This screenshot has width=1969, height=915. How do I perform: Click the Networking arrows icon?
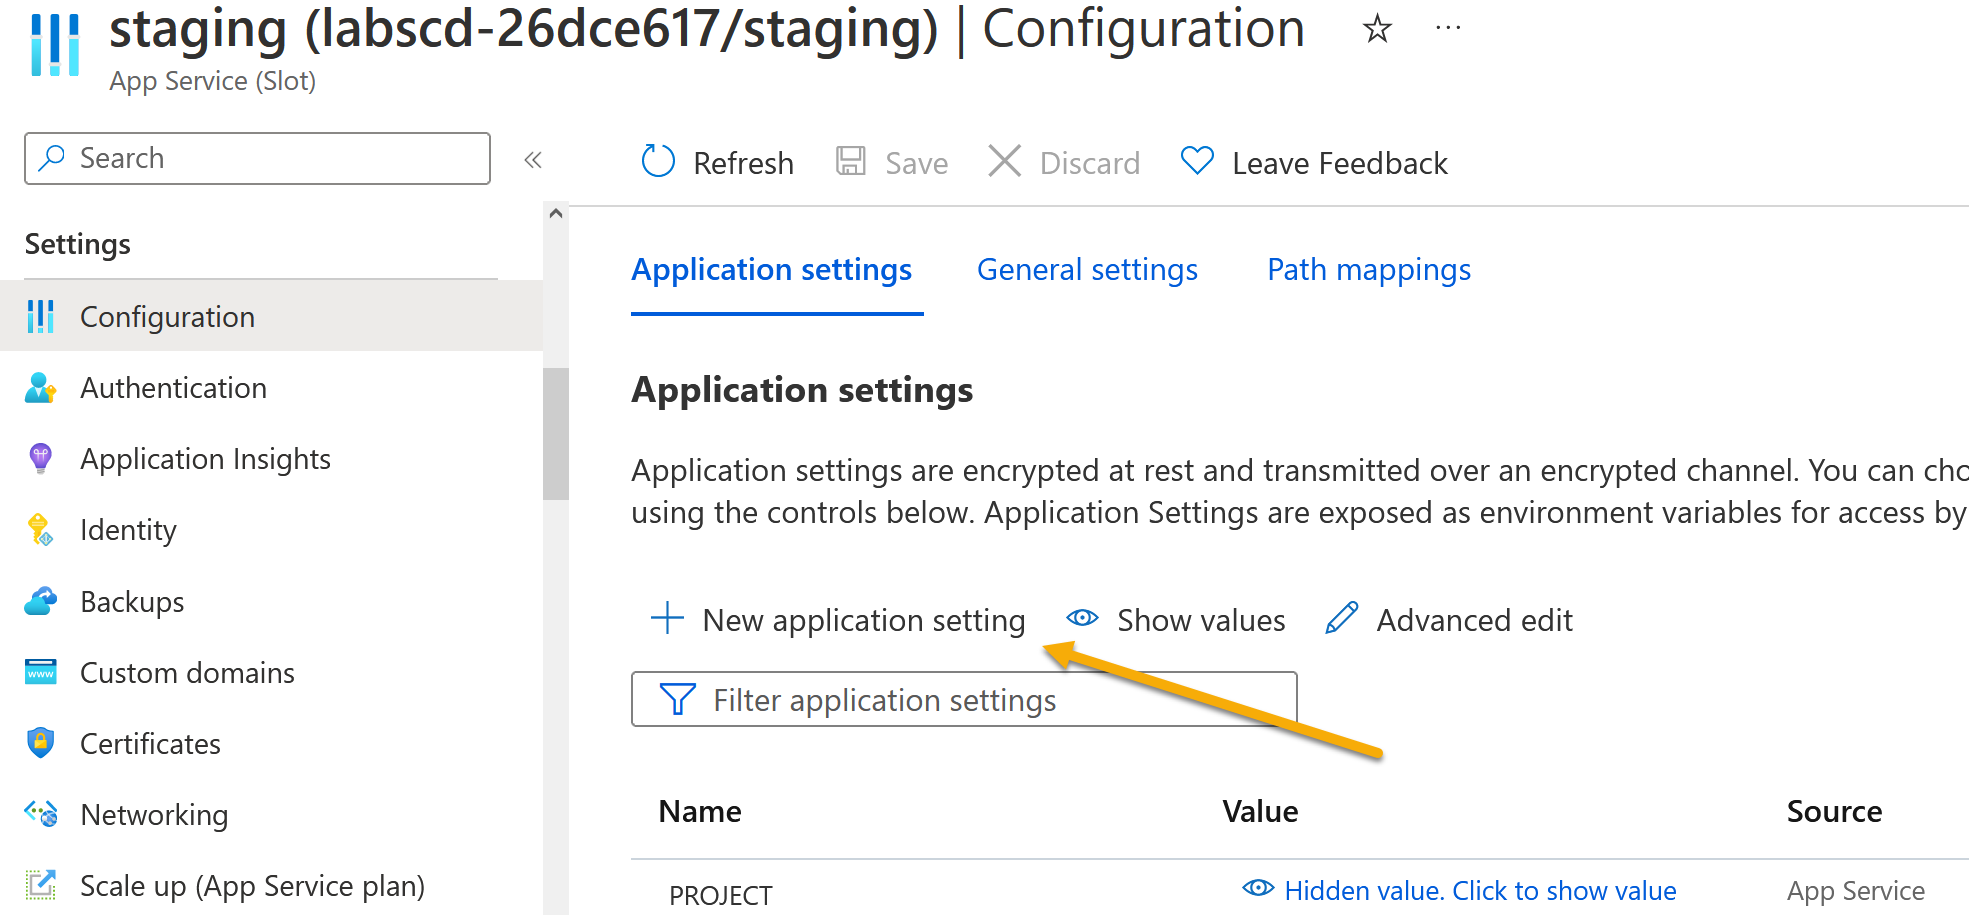point(41,813)
